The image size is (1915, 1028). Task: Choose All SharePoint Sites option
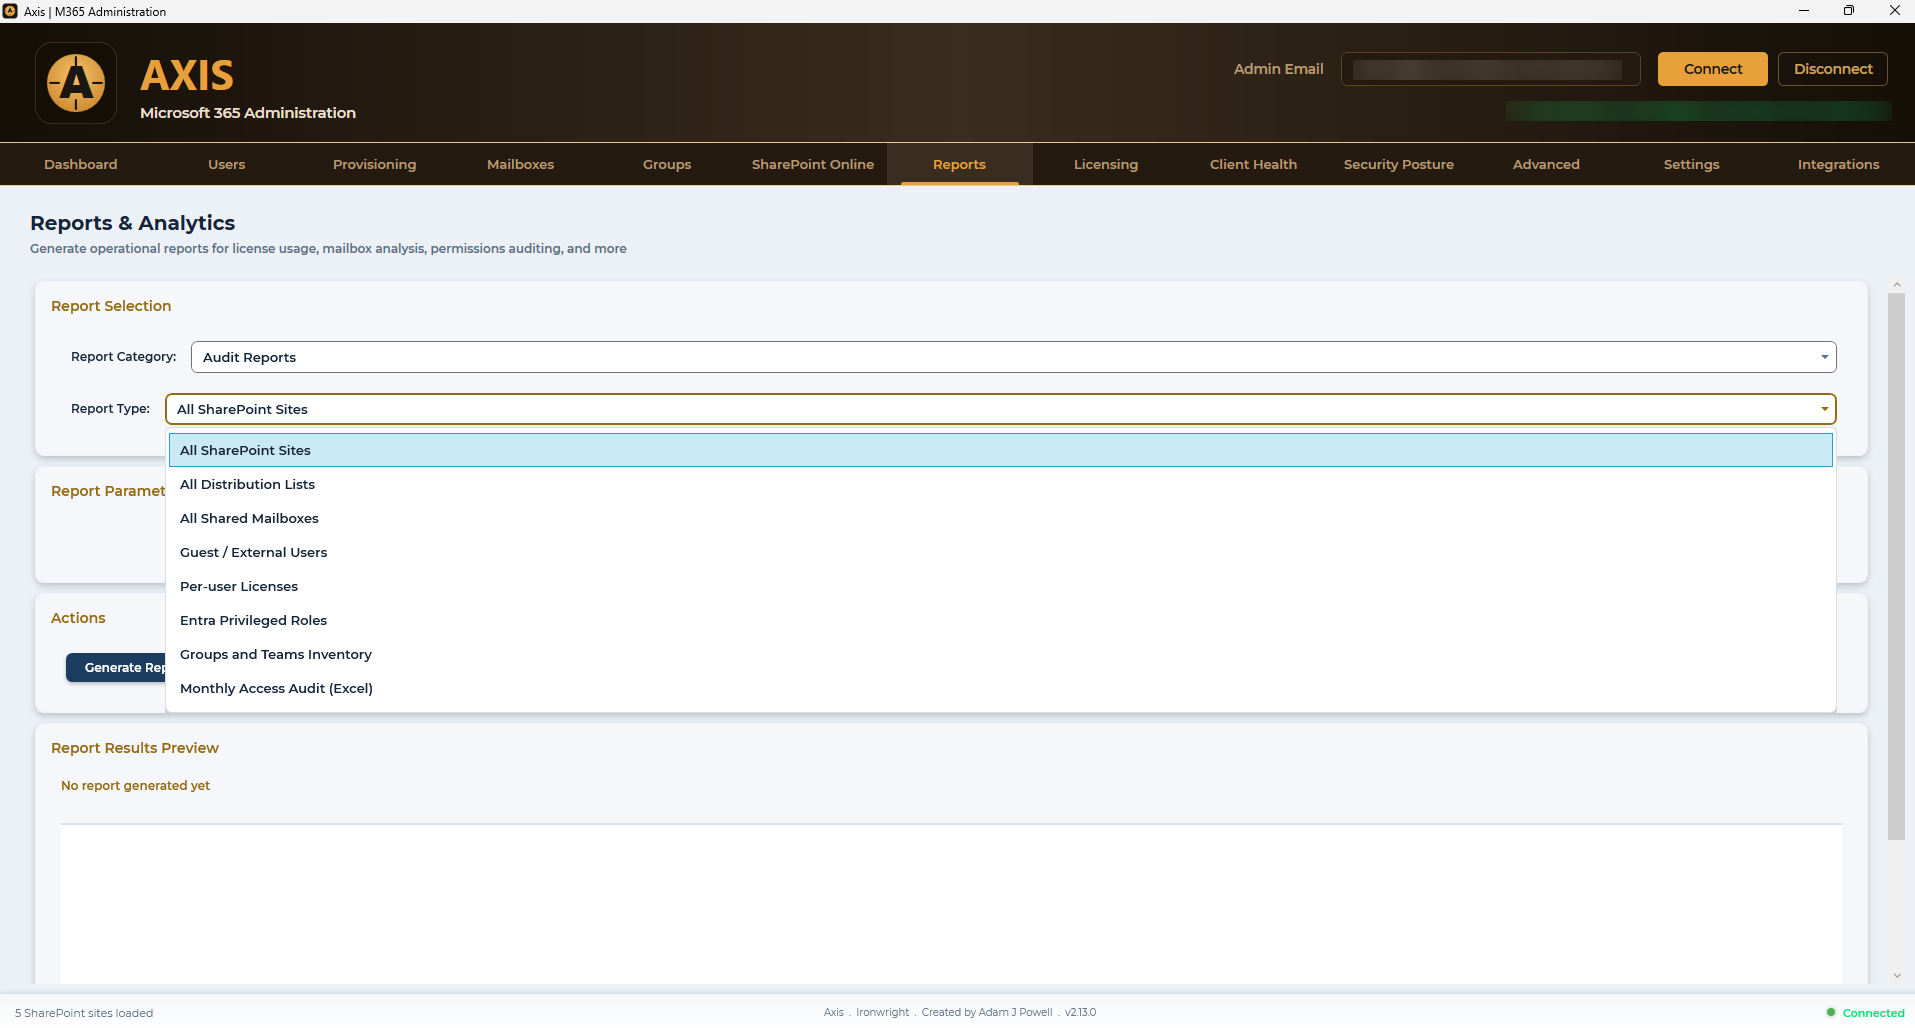tap(1000, 450)
